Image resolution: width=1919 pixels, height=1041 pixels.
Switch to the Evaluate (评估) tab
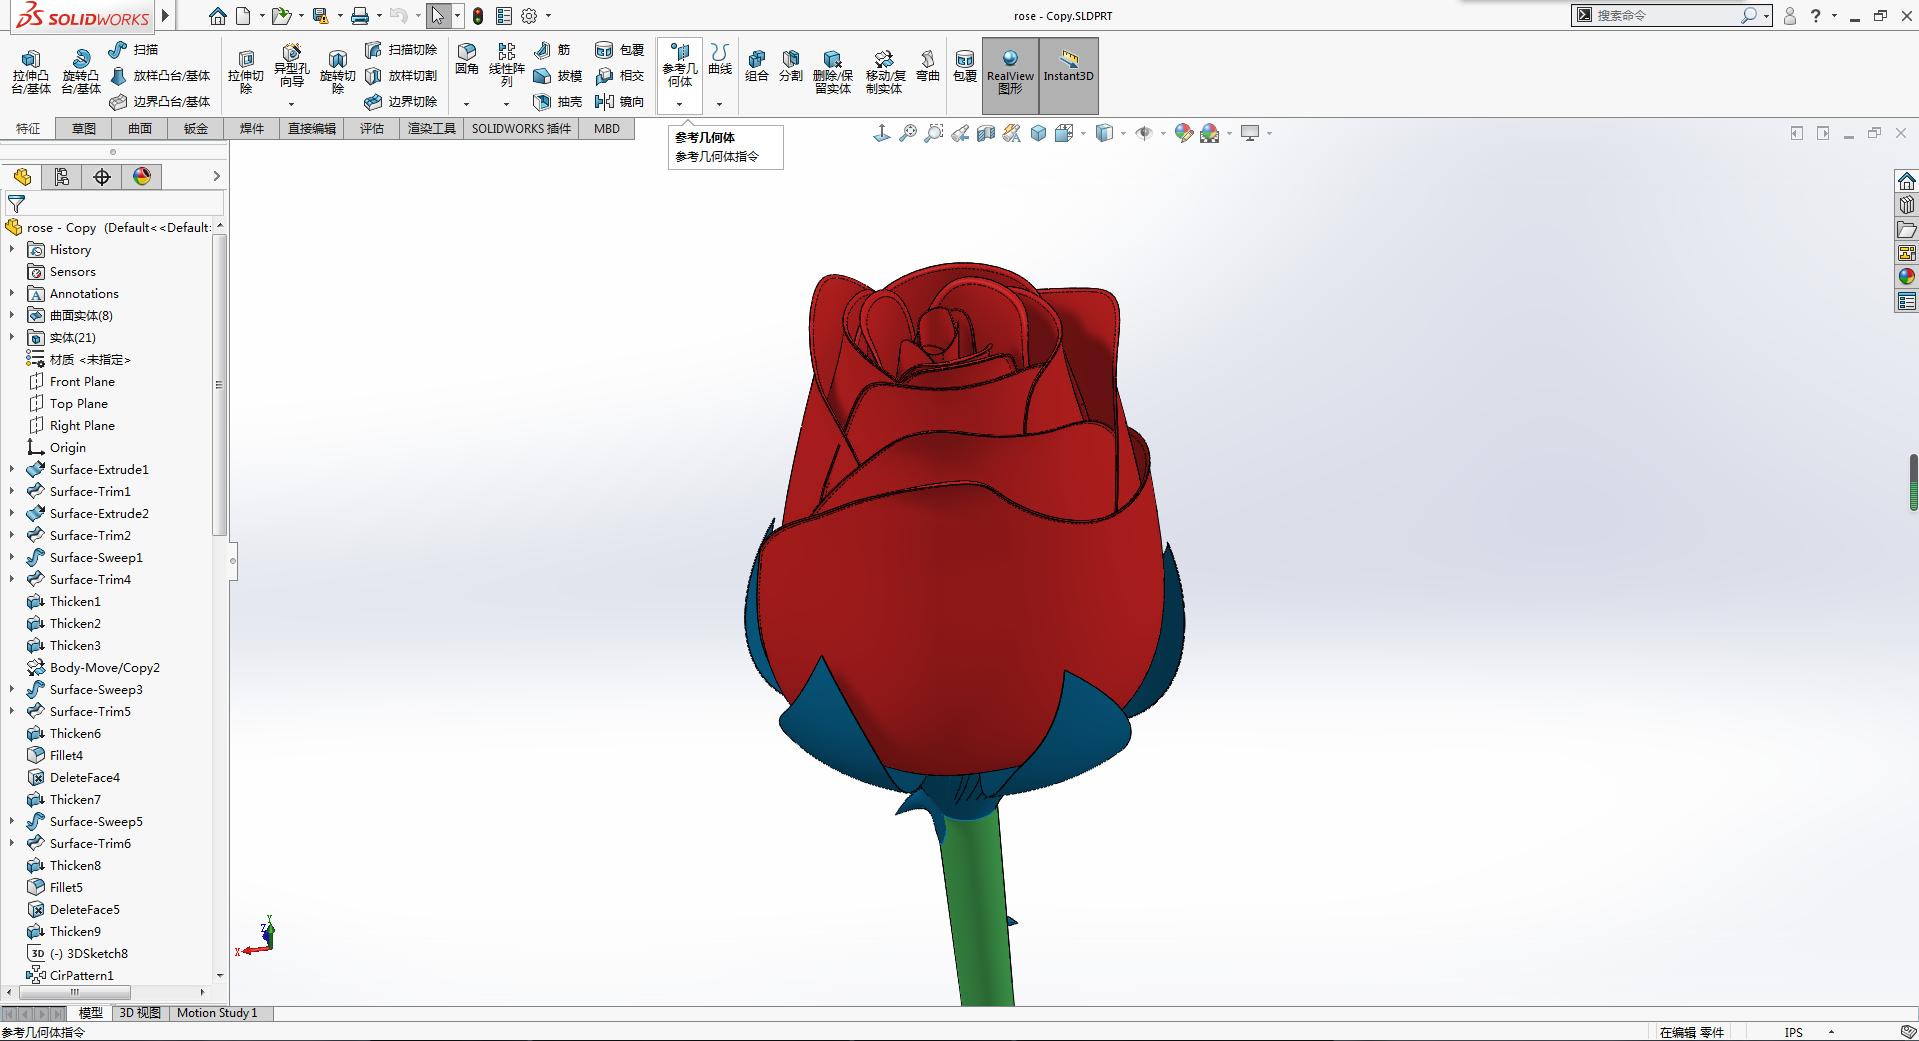[x=372, y=129]
